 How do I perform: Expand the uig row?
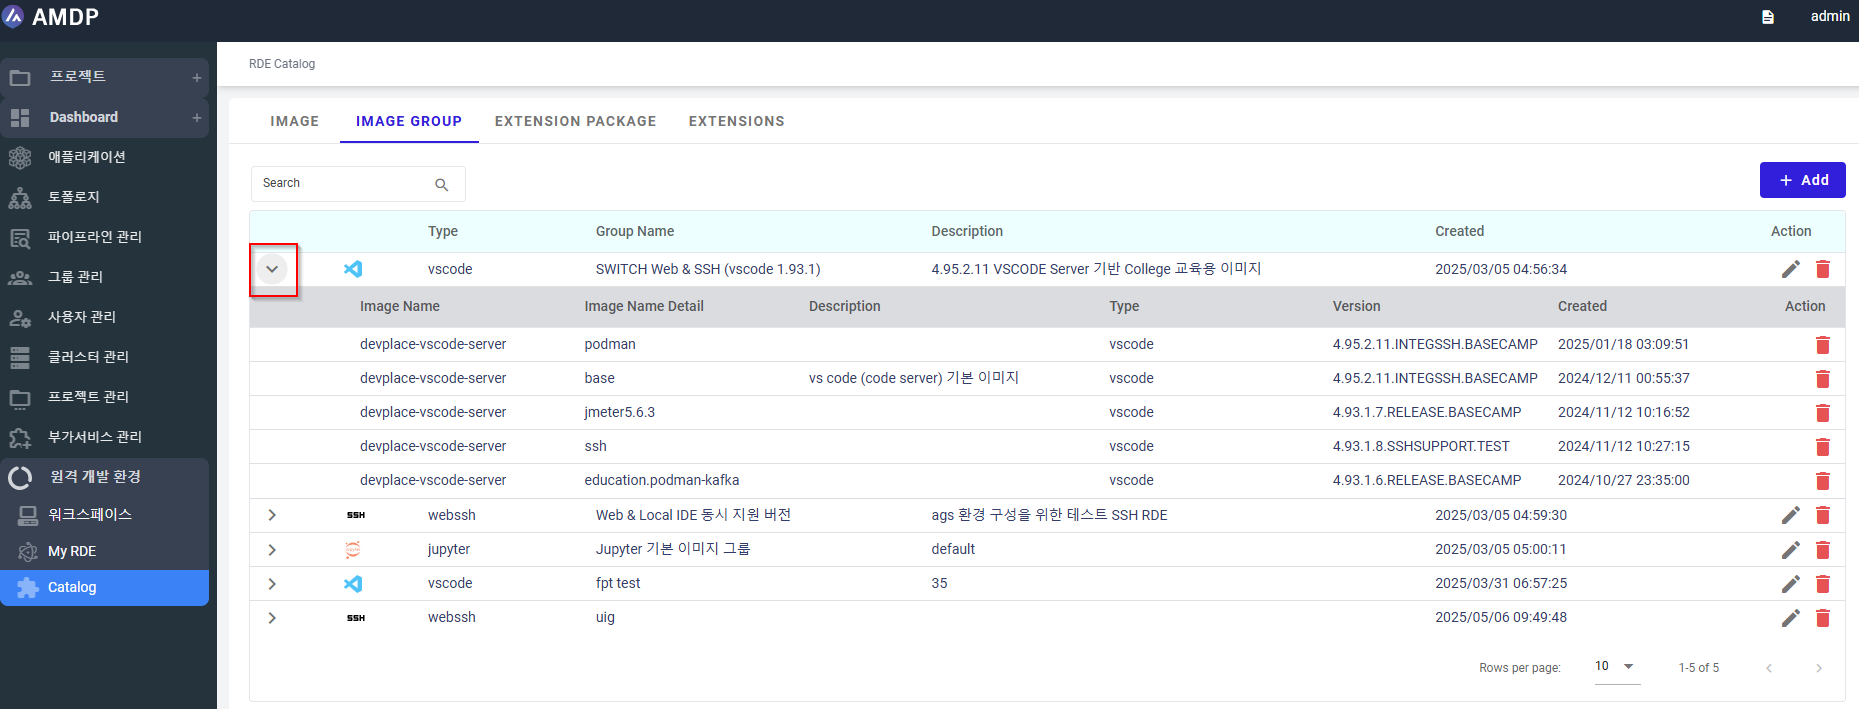(272, 618)
